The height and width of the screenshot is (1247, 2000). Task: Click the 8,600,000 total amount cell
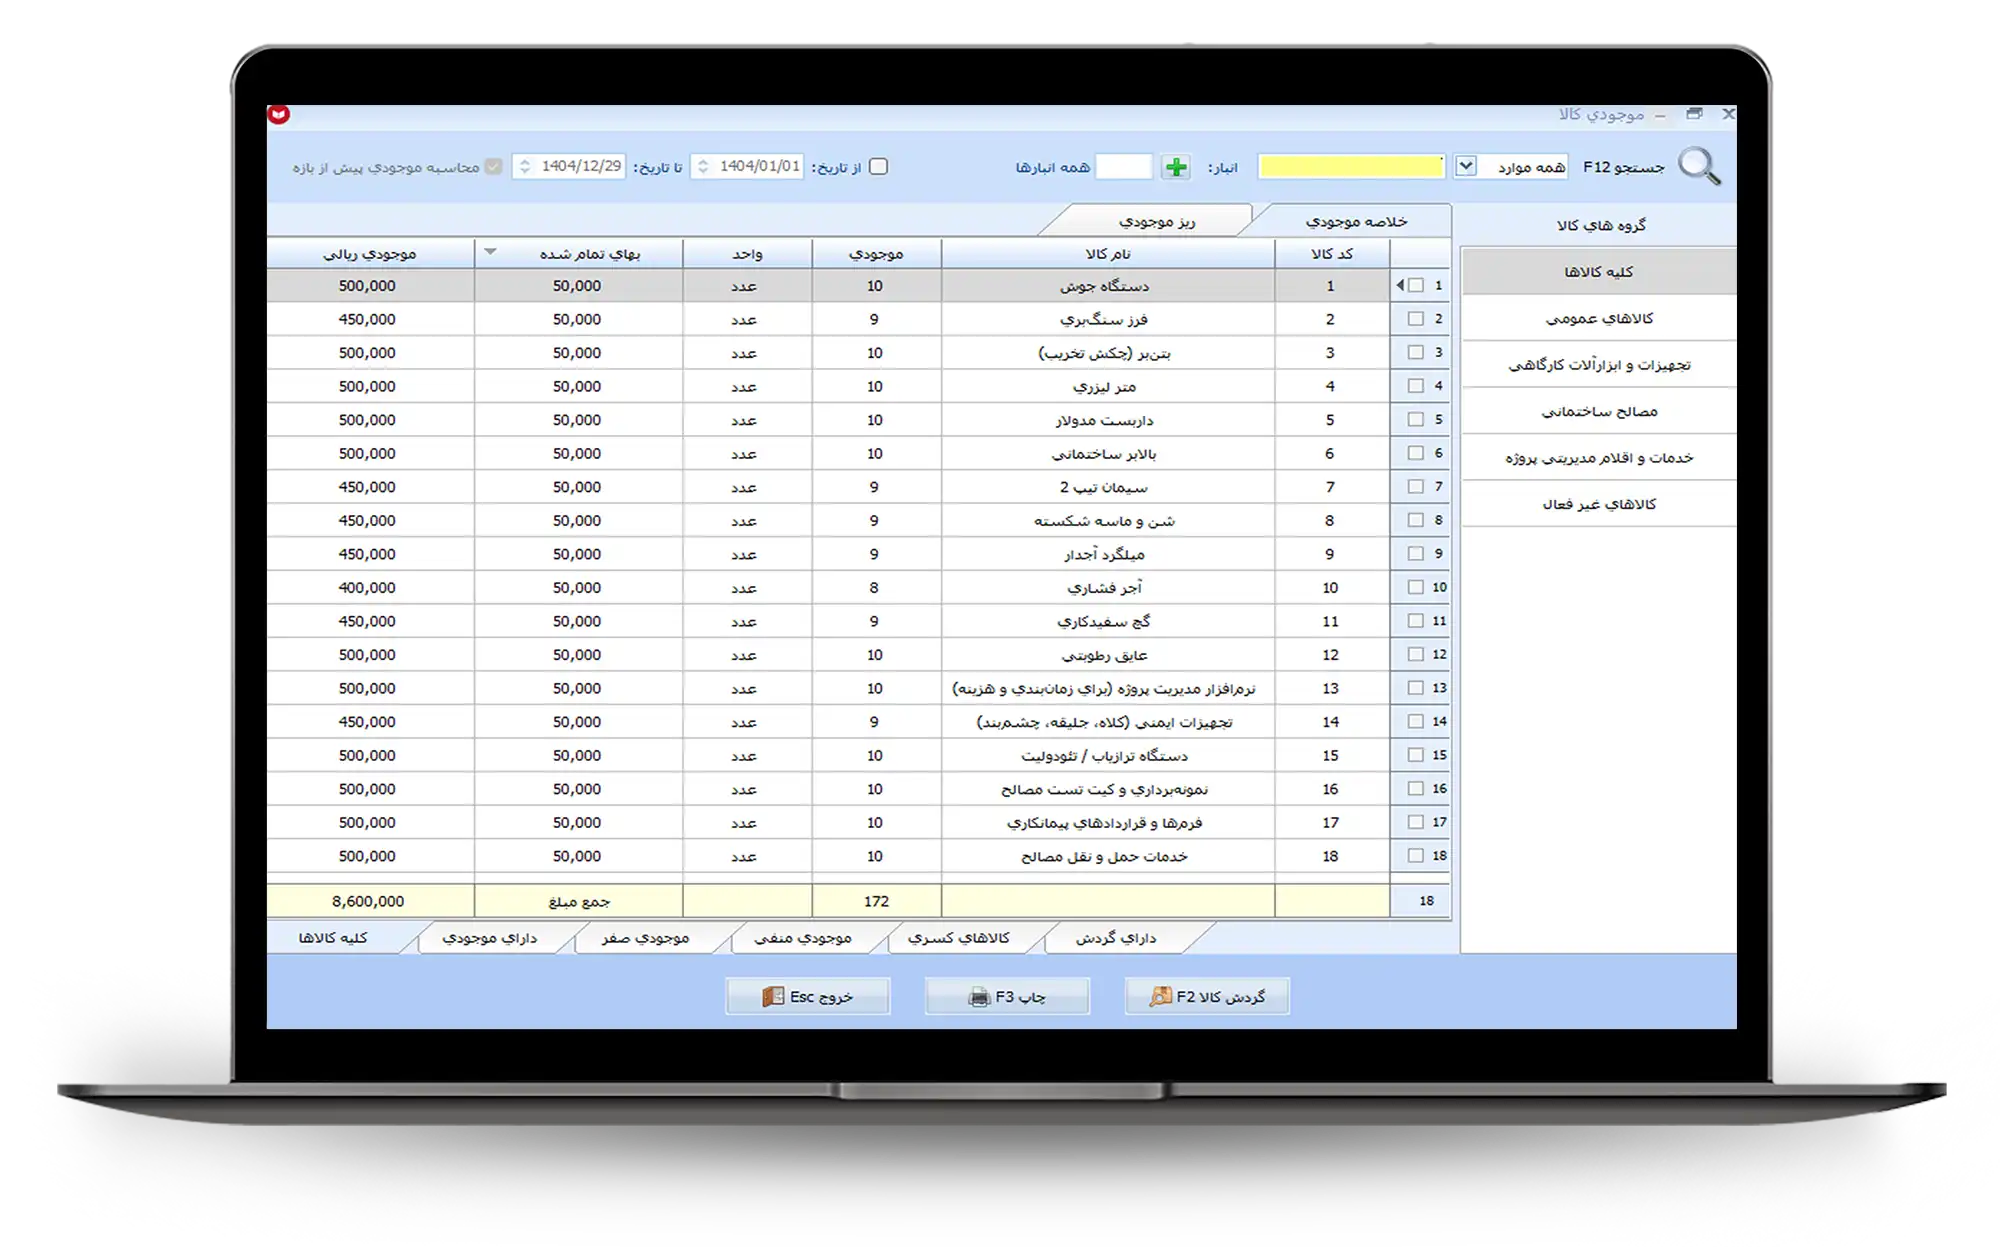point(368,901)
